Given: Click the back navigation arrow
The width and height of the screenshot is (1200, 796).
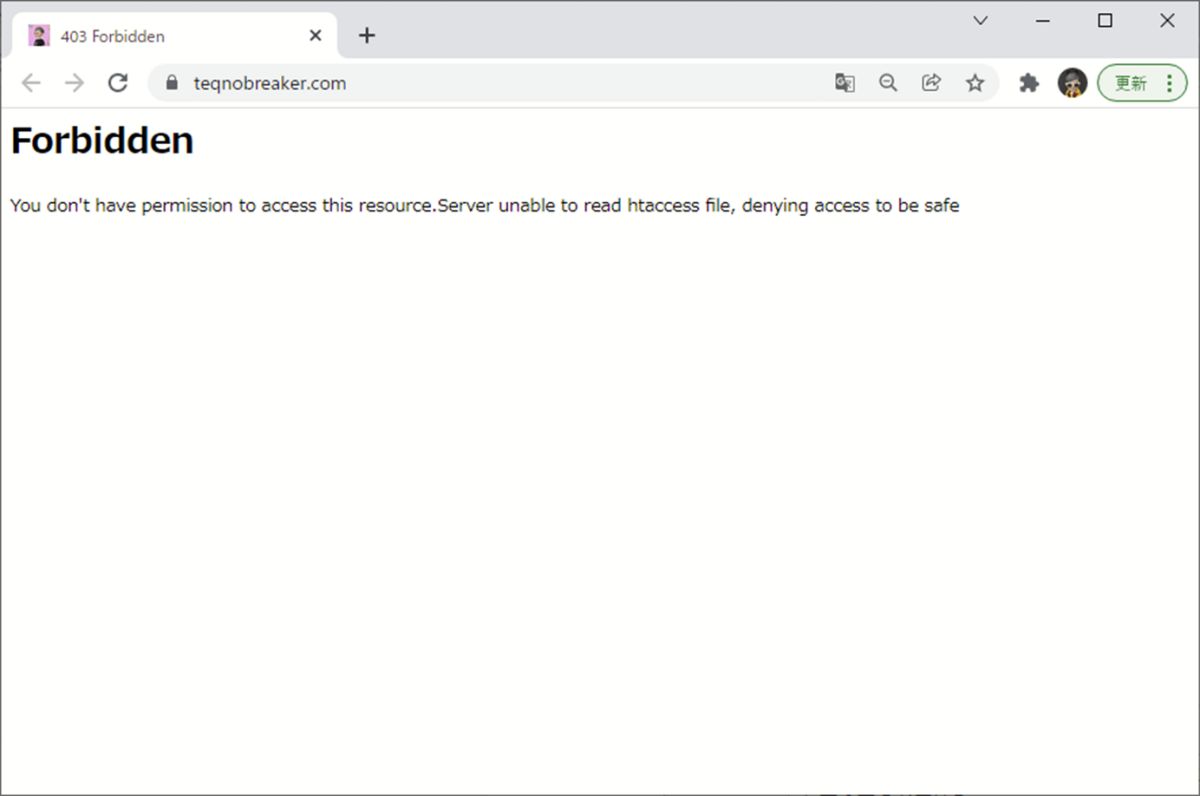Looking at the screenshot, I should 31,83.
